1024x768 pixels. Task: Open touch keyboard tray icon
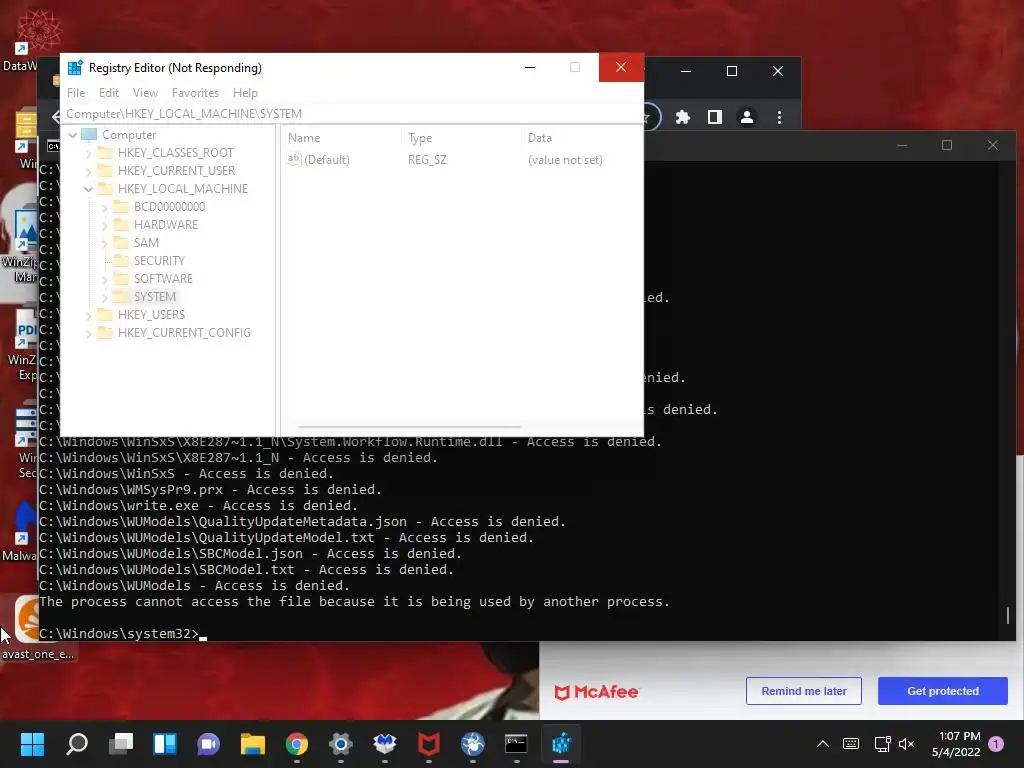[x=851, y=744]
